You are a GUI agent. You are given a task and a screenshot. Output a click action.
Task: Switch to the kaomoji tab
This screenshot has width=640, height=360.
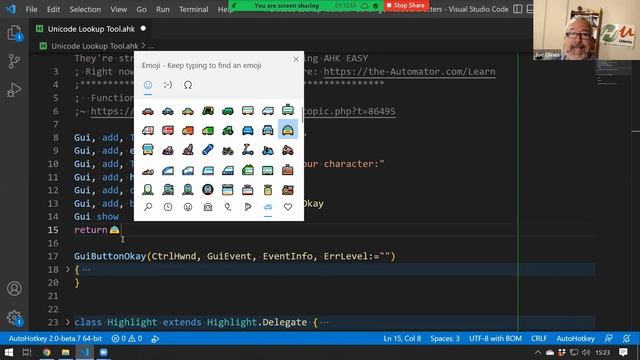pyautogui.click(x=168, y=85)
